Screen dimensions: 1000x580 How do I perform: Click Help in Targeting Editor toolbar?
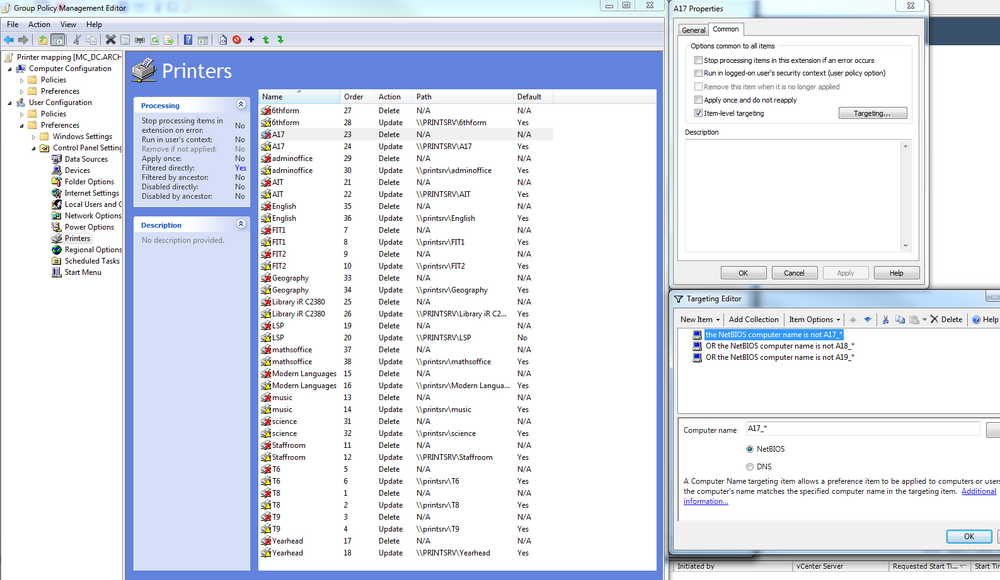coord(985,319)
